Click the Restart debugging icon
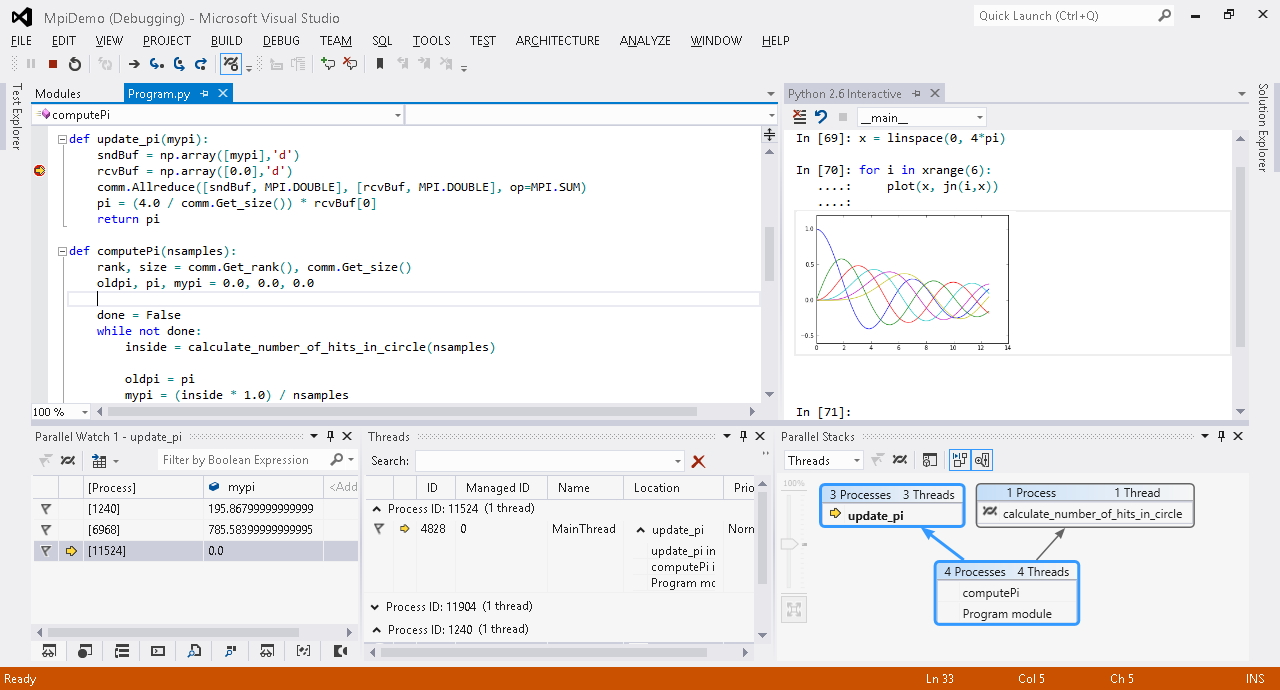The height and width of the screenshot is (690, 1280). tap(75, 64)
